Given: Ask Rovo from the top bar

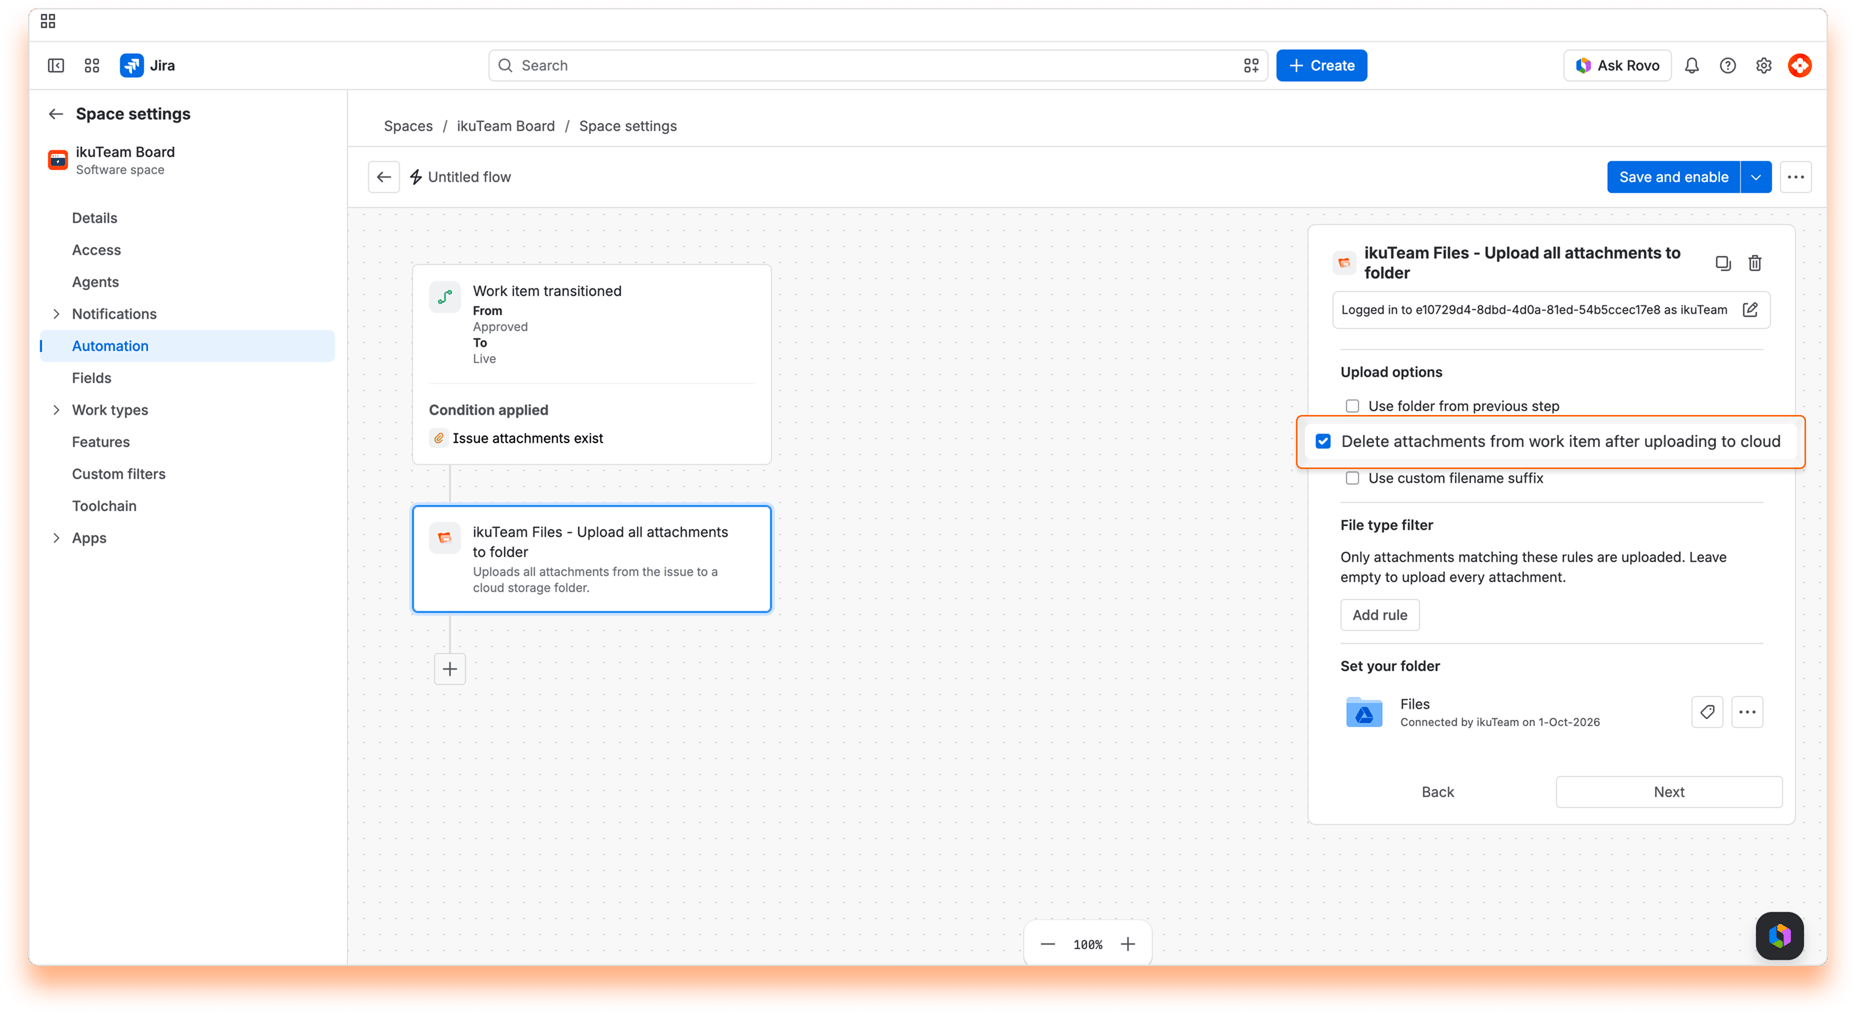Looking at the screenshot, I should pos(1617,65).
